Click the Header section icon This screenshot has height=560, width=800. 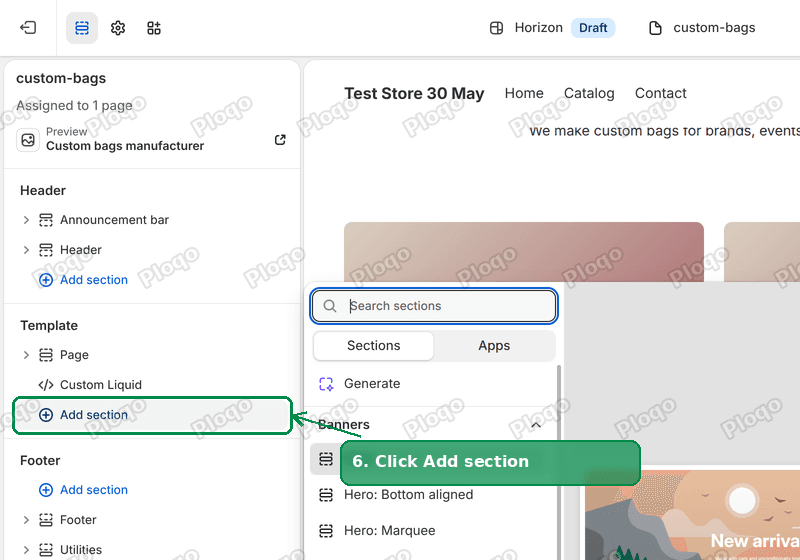[46, 250]
